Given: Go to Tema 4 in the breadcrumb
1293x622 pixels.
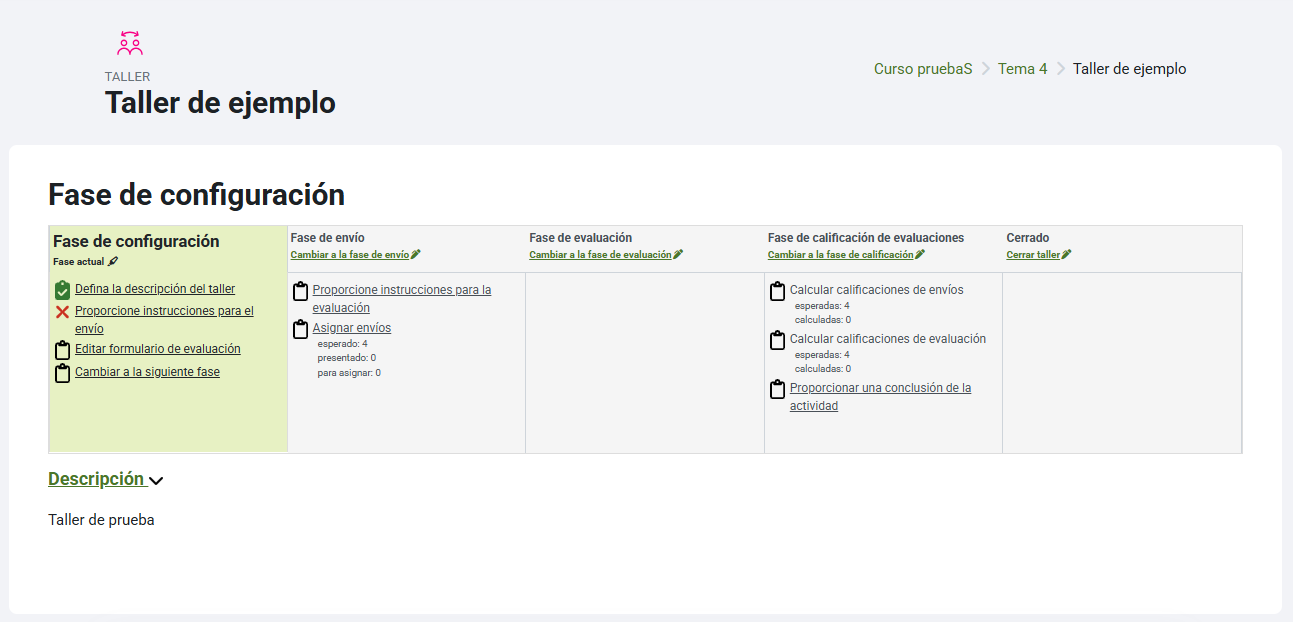Looking at the screenshot, I should pos(1022,69).
